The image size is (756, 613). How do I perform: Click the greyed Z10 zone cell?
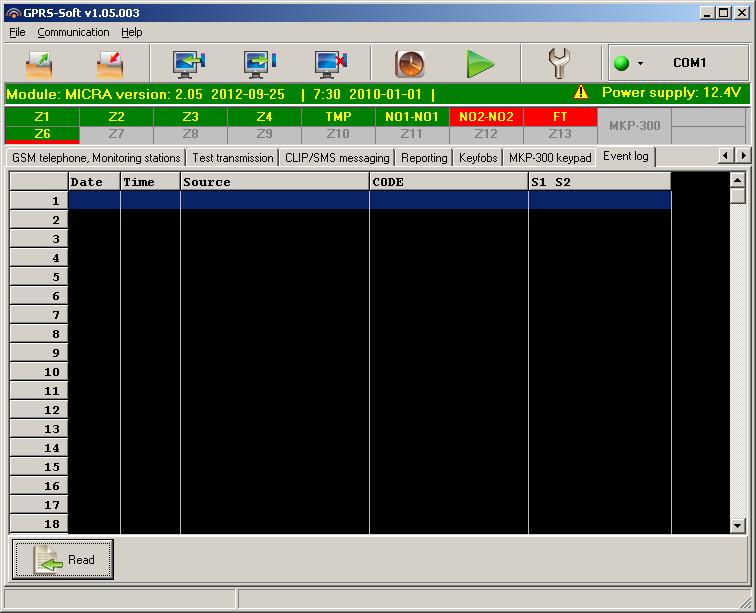[x=338, y=135]
